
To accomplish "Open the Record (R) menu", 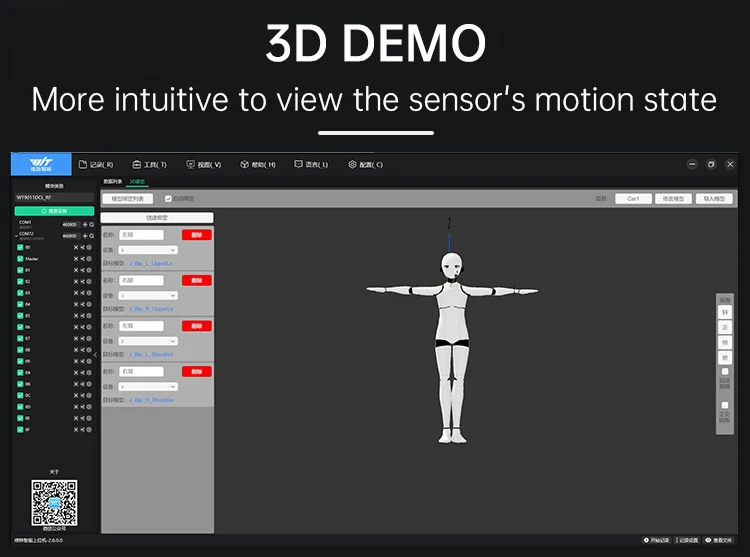I will (96, 164).
